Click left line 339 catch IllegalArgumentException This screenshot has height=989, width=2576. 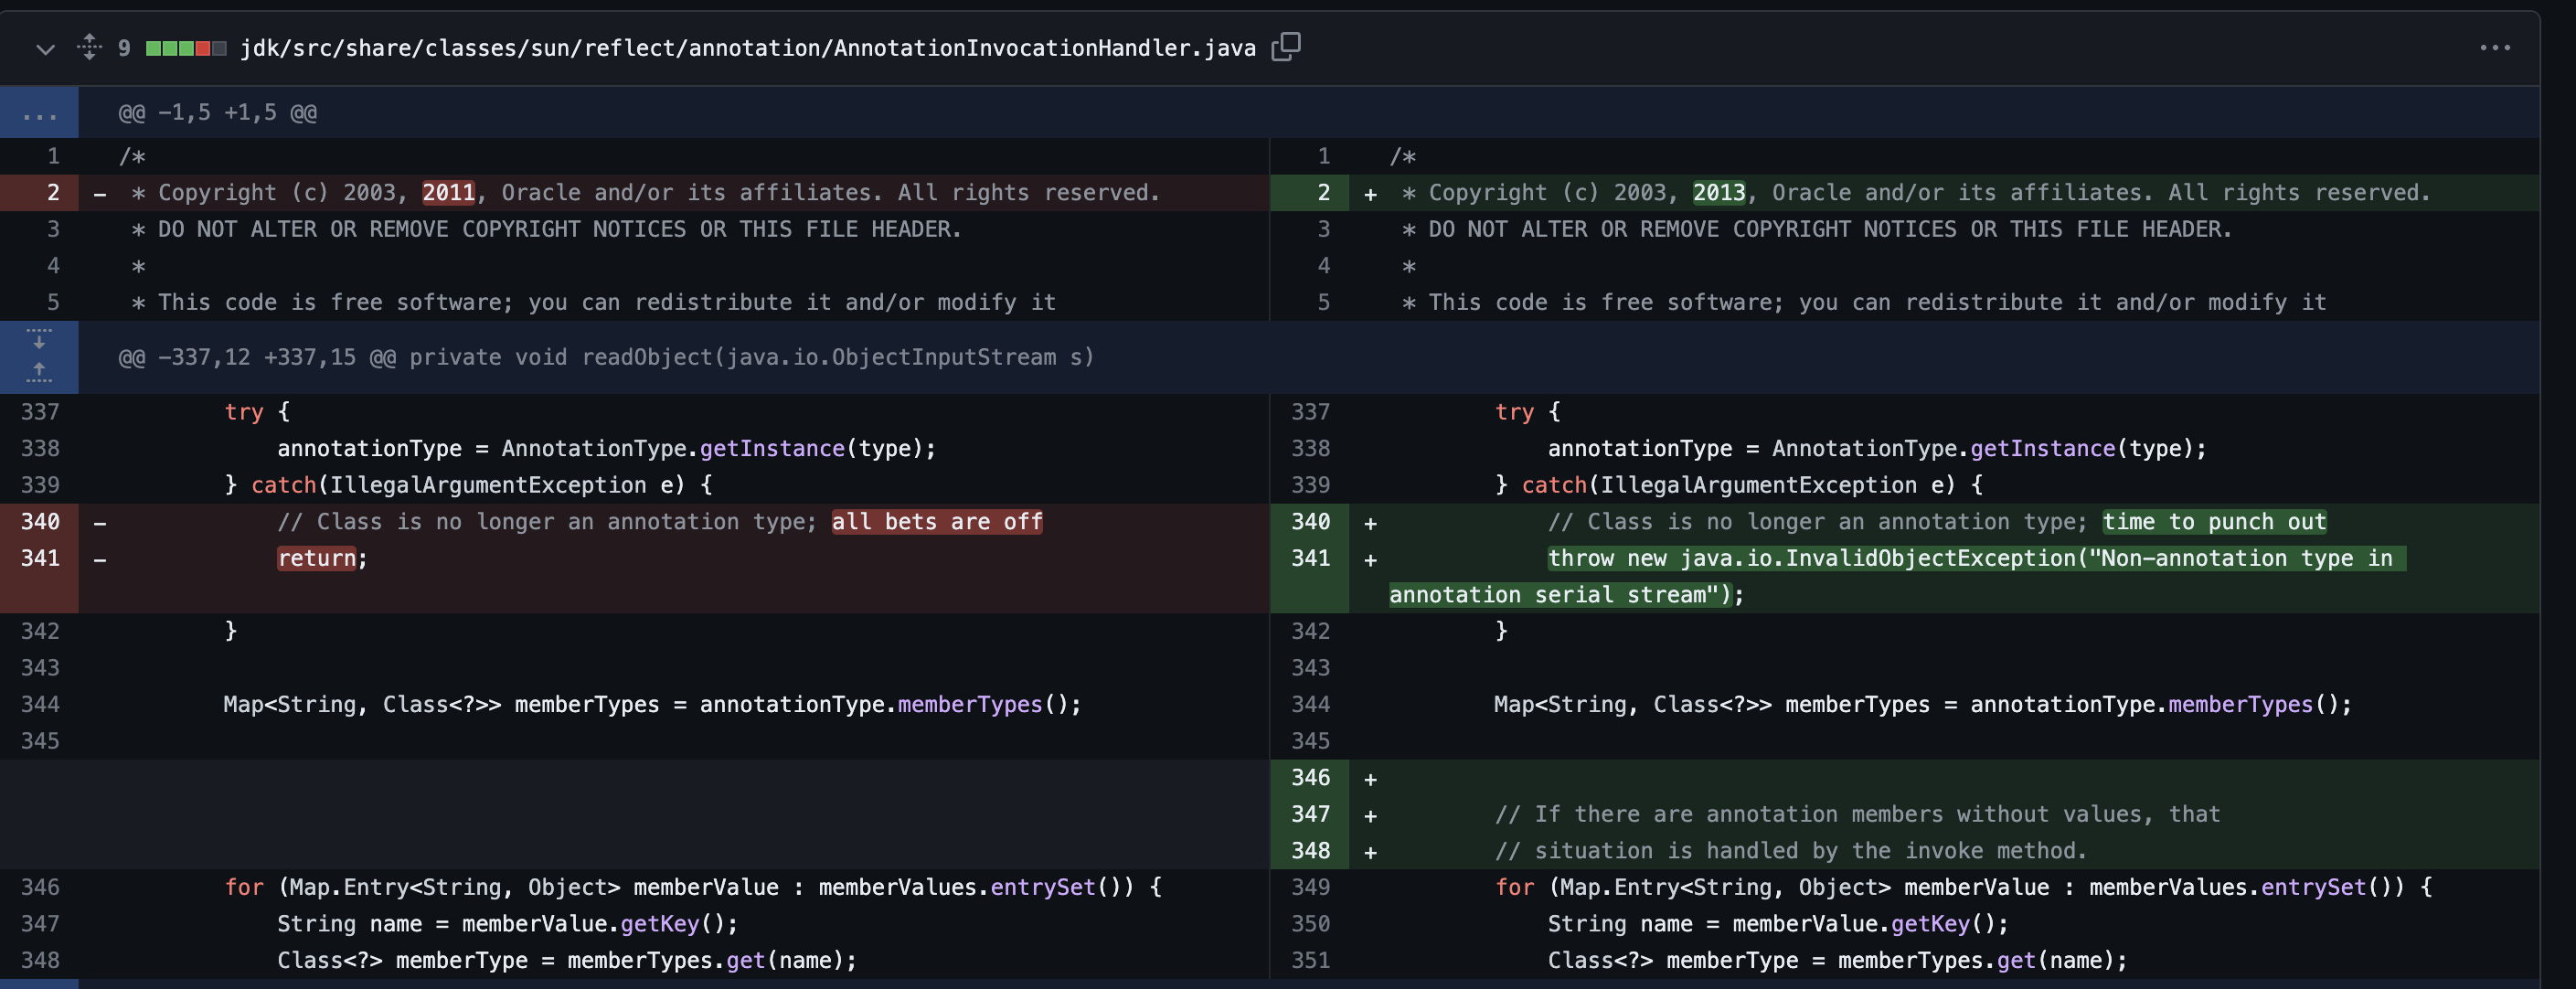pos(468,485)
